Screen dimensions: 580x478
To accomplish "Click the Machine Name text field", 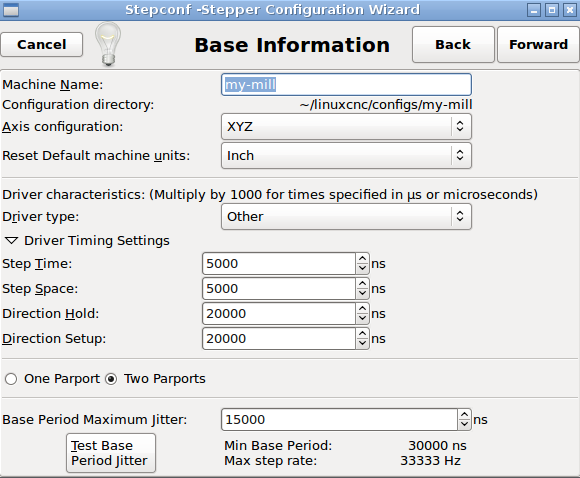I will point(346,85).
